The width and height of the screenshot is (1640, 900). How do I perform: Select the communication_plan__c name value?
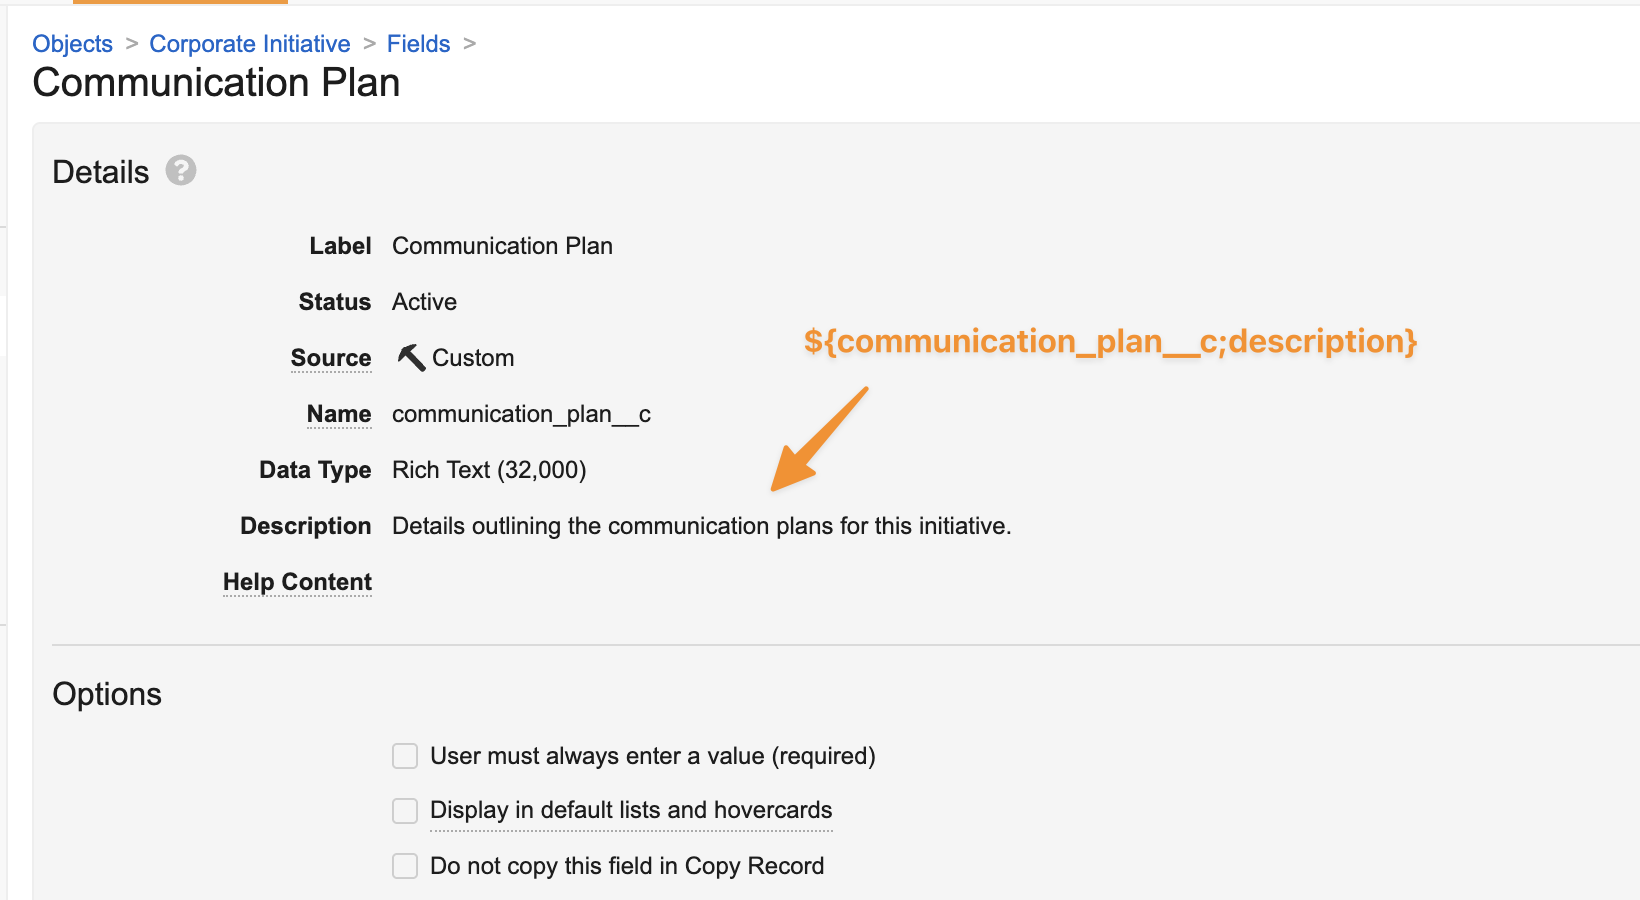[x=521, y=414]
